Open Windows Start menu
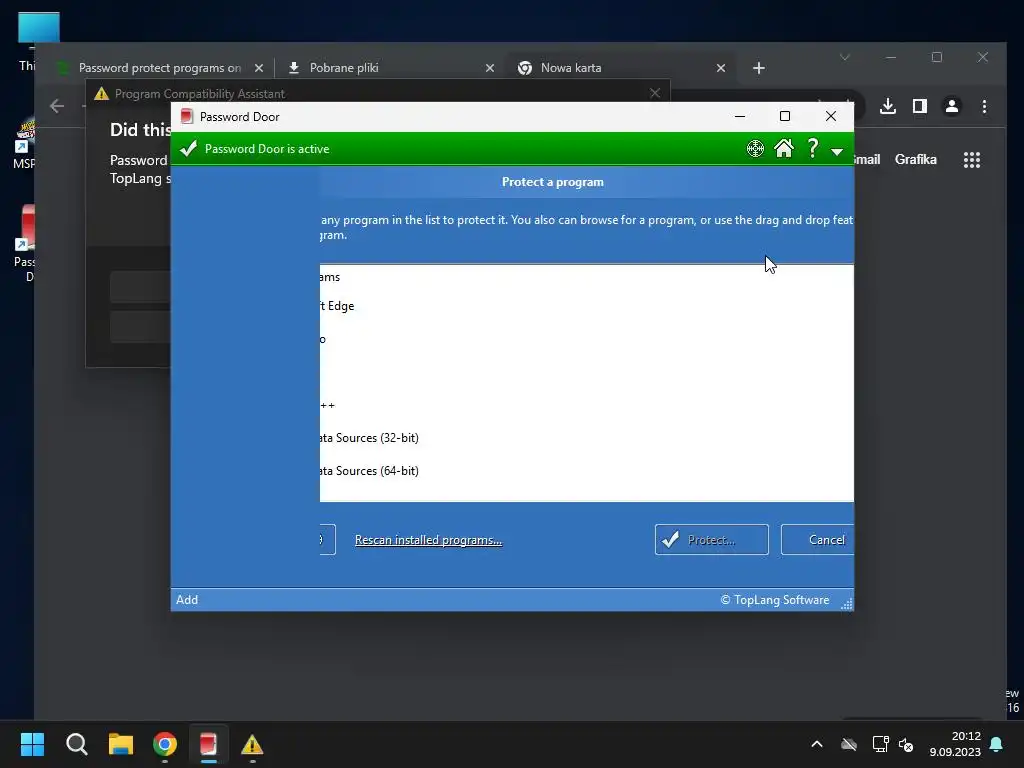This screenshot has height=768, width=1024. [x=32, y=744]
